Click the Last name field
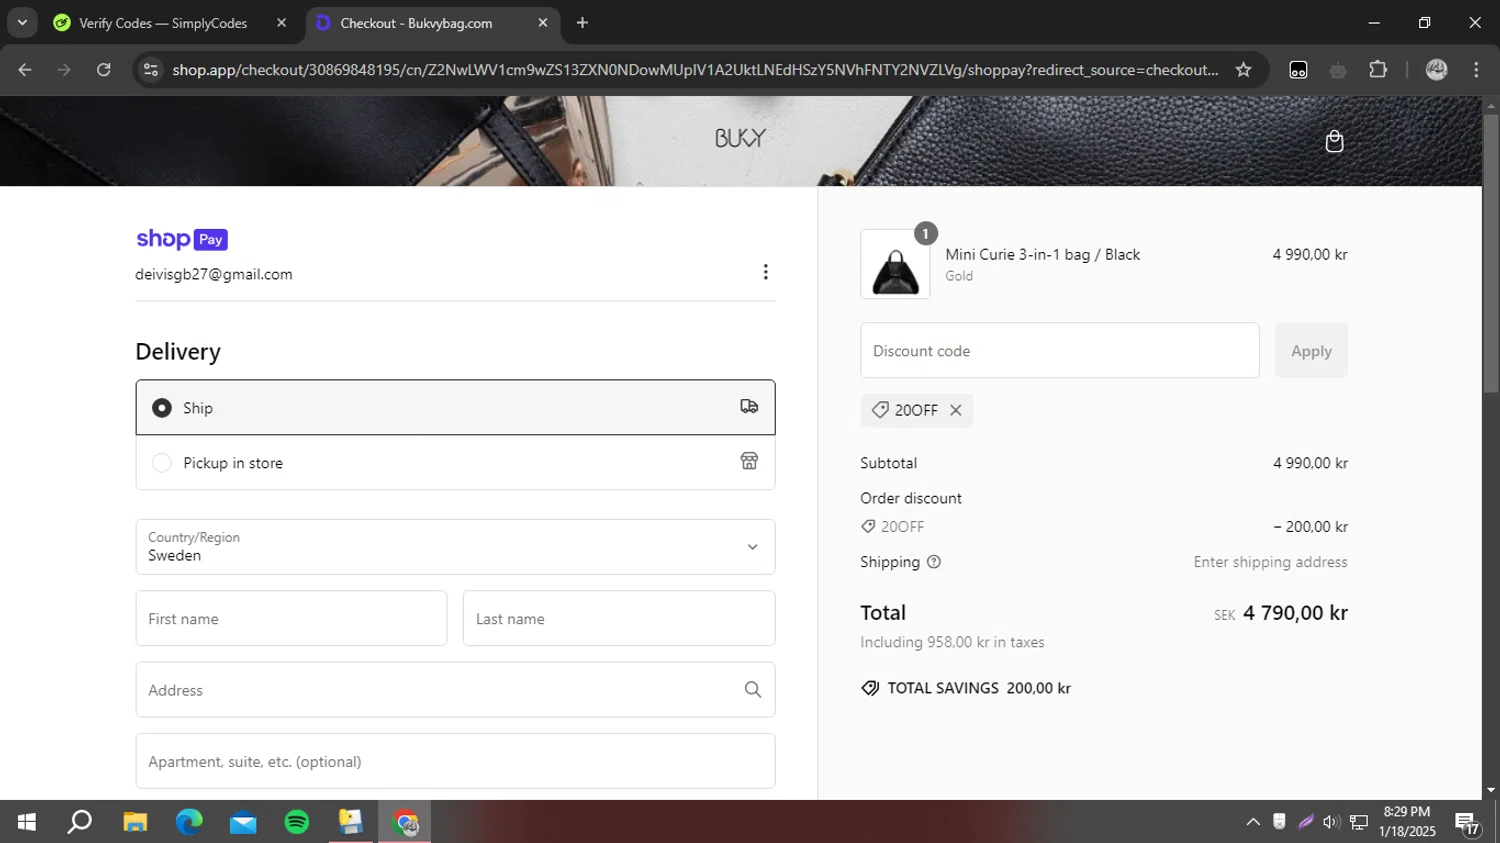The height and width of the screenshot is (843, 1500). 619,618
